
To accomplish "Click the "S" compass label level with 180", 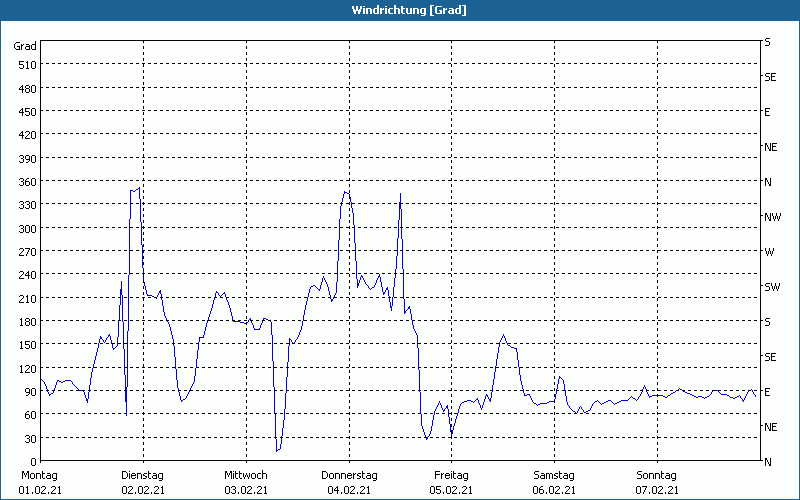I will 767,322.
